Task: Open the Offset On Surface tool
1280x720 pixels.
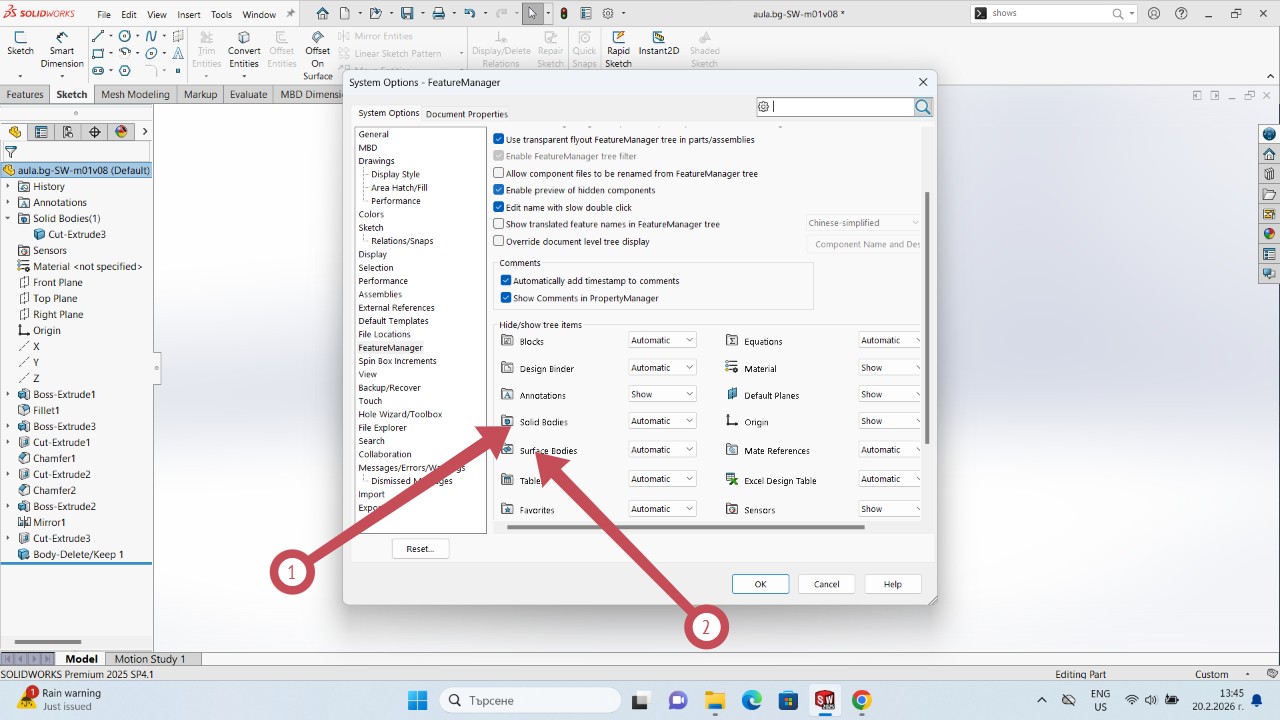Action: pos(318,38)
